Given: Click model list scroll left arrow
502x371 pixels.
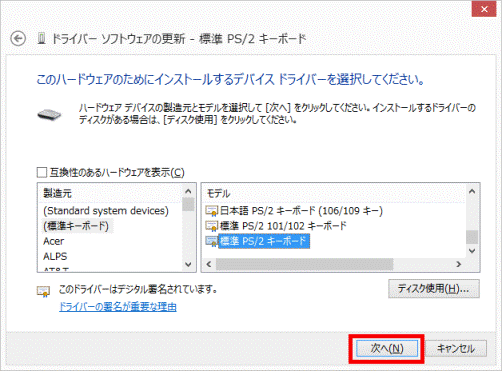Looking at the screenshot, I should [x=209, y=264].
